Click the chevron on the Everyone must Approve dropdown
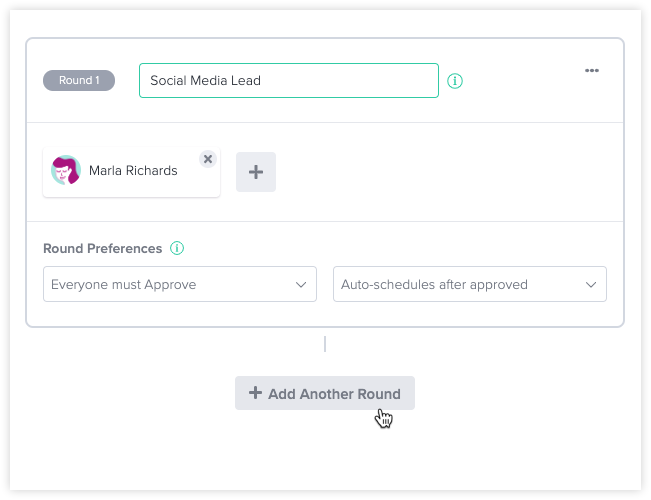651x500 pixels. coord(301,285)
